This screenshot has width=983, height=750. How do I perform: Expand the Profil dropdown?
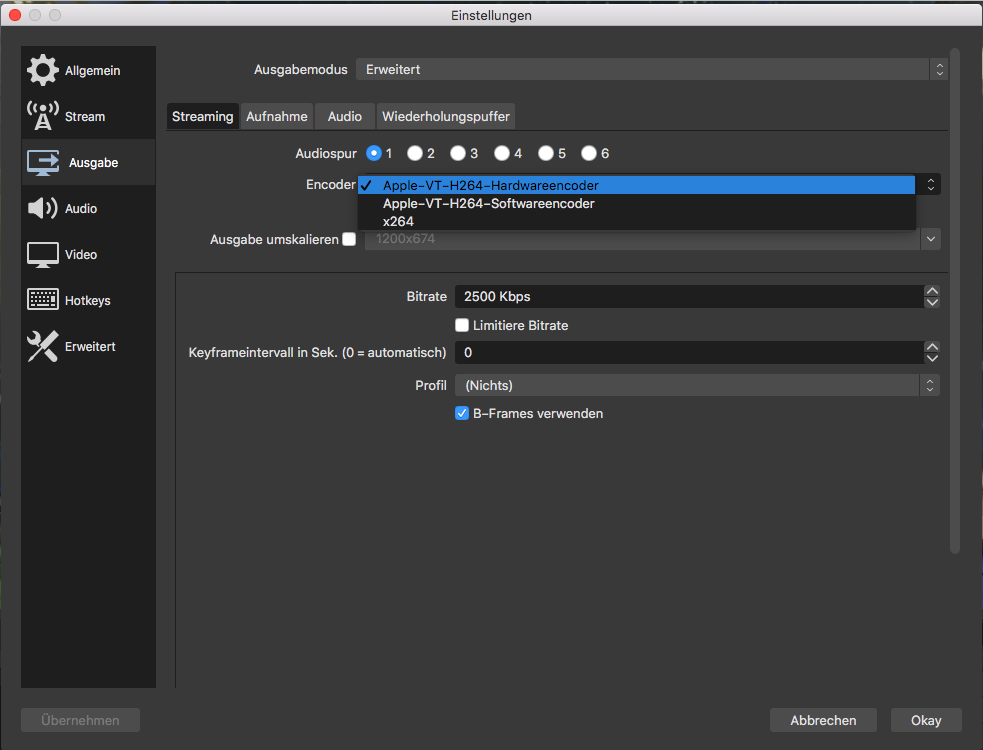pyautogui.click(x=696, y=385)
